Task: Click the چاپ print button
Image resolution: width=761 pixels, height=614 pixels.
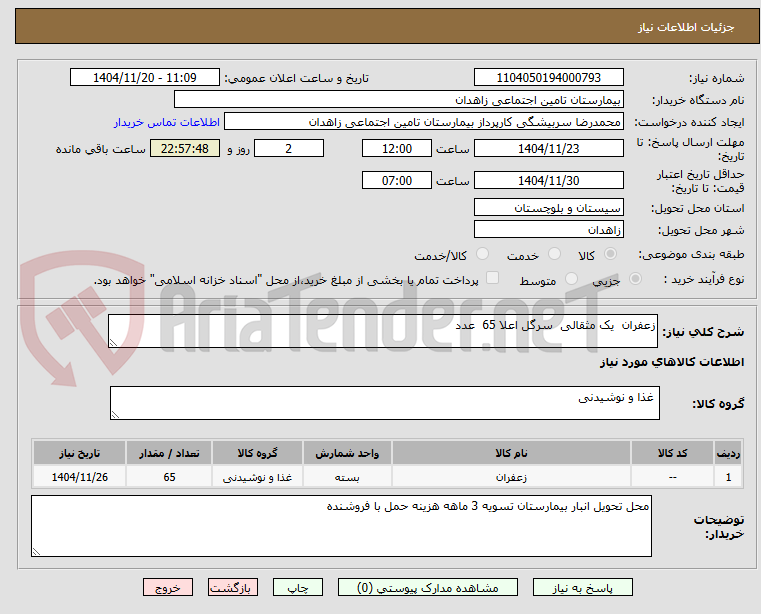Action: click(298, 587)
